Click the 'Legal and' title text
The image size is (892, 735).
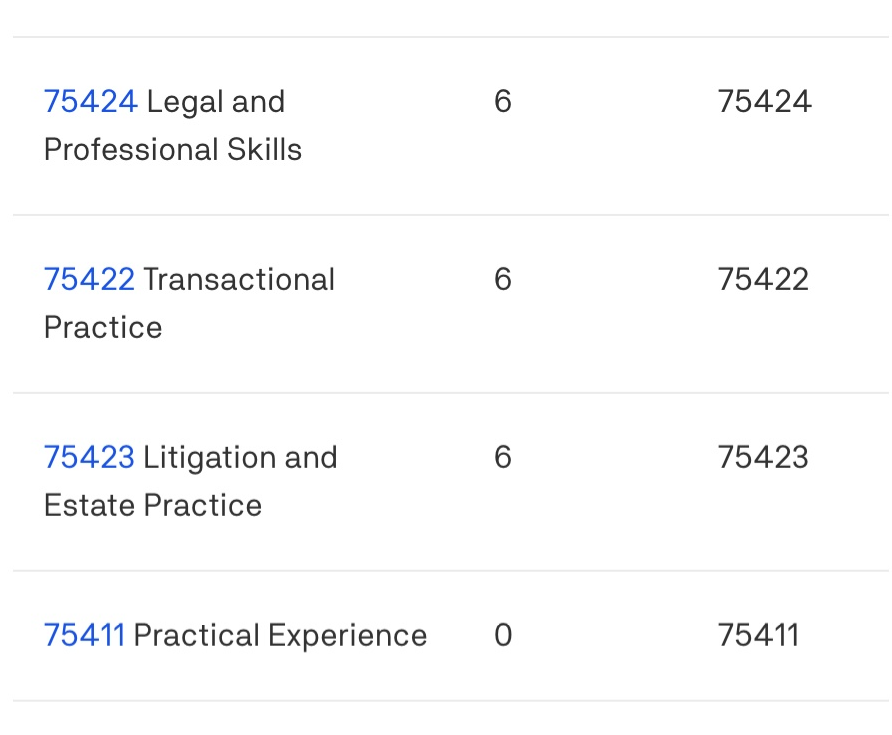(x=216, y=102)
